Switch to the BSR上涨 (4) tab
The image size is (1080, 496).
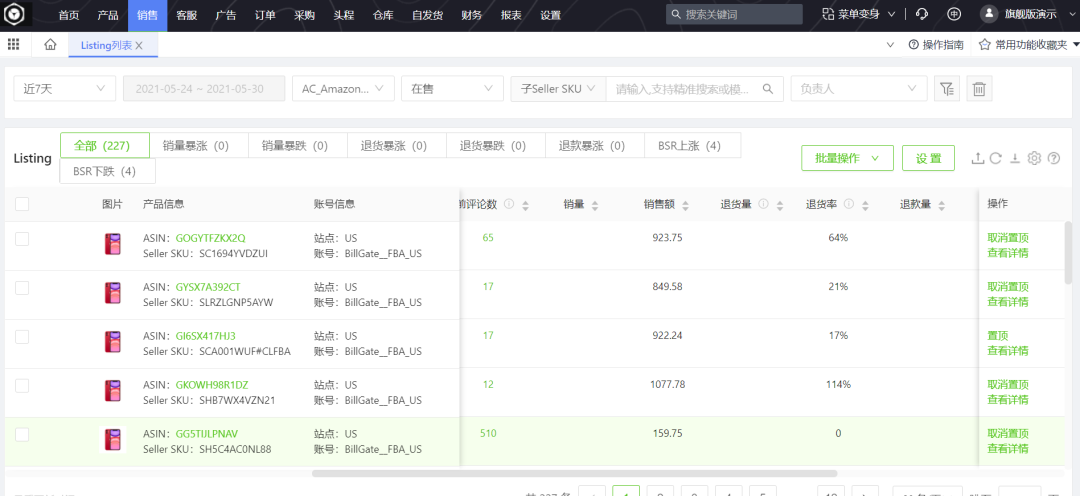pos(689,146)
